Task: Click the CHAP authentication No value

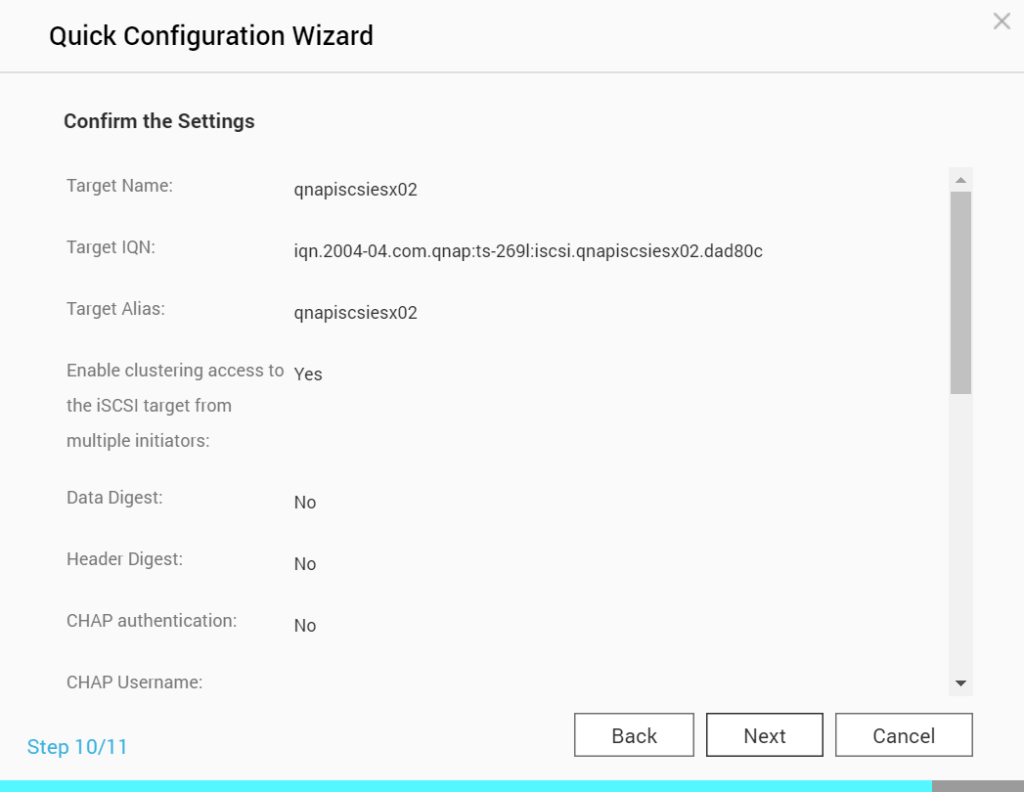Action: click(305, 626)
